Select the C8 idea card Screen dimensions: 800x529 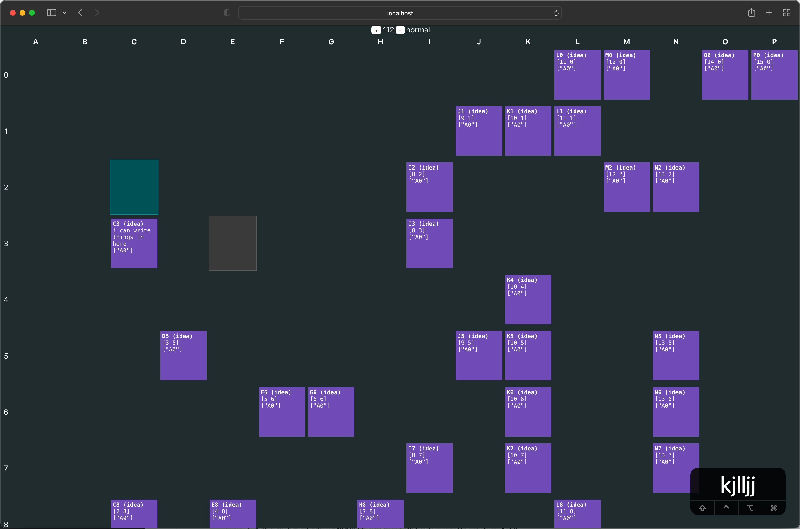coord(134,514)
